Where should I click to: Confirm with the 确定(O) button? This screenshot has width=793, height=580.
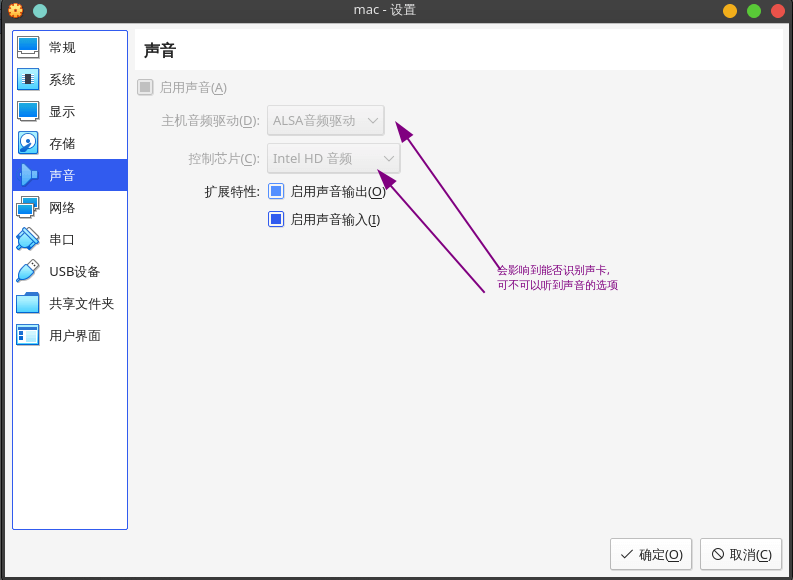tap(651, 554)
